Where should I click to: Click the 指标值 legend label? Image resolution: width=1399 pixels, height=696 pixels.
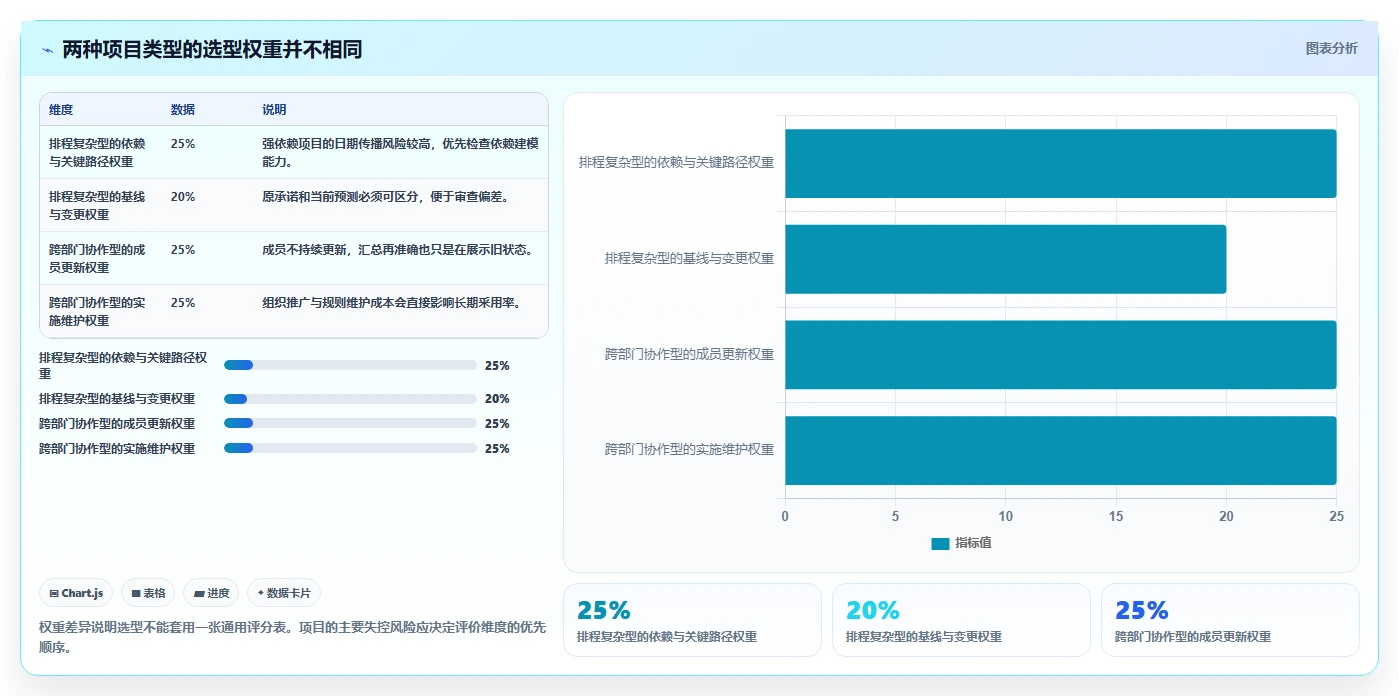(973, 543)
